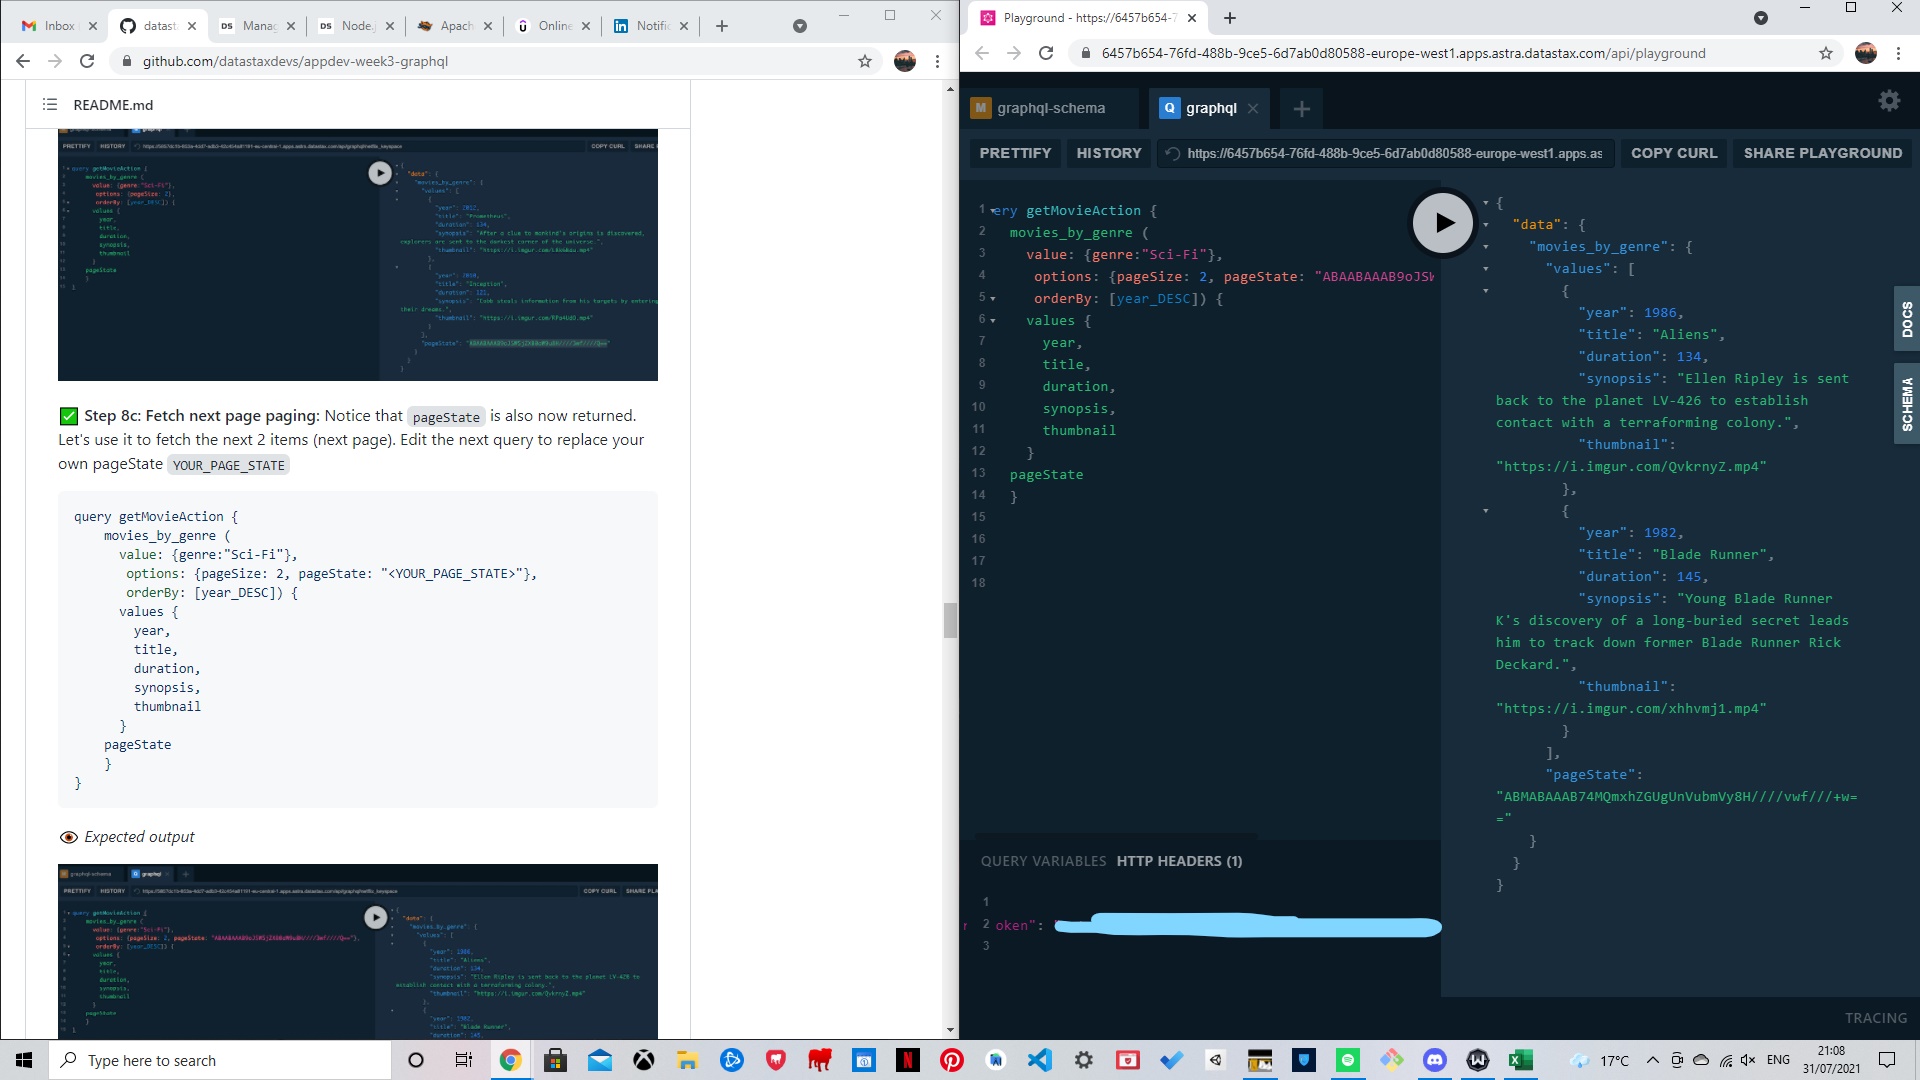Switch to the graphql-schema tab
This screenshot has height=1080, width=1920.
(x=1050, y=108)
